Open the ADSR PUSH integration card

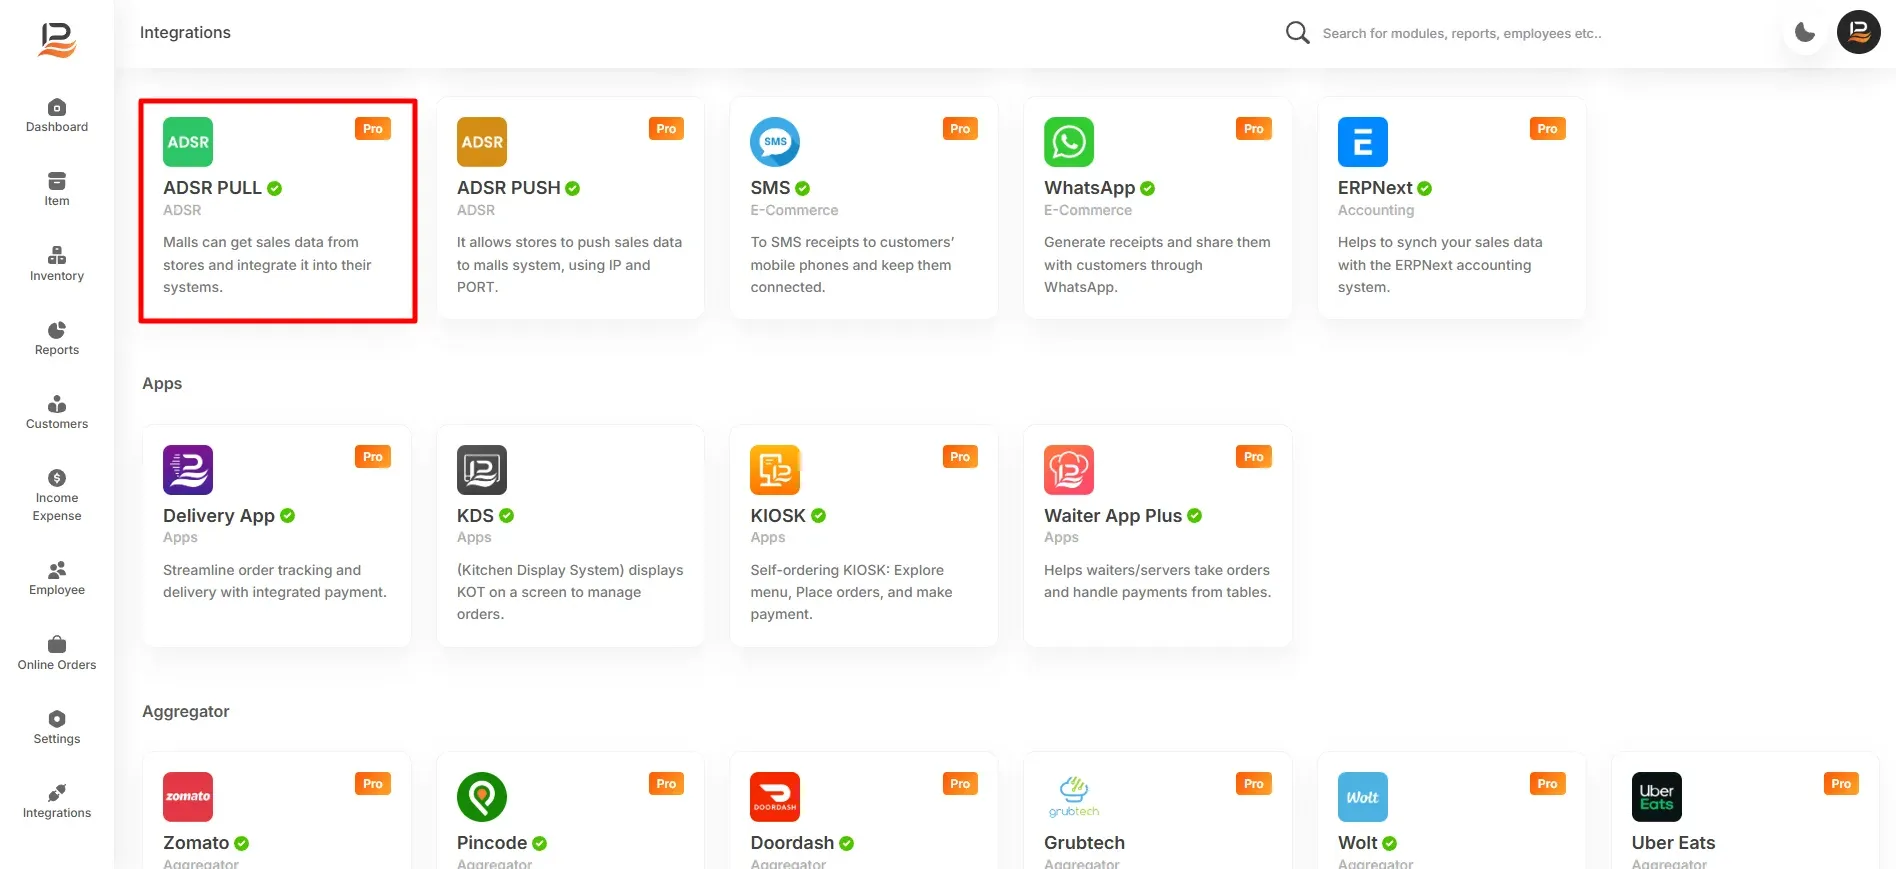click(570, 208)
